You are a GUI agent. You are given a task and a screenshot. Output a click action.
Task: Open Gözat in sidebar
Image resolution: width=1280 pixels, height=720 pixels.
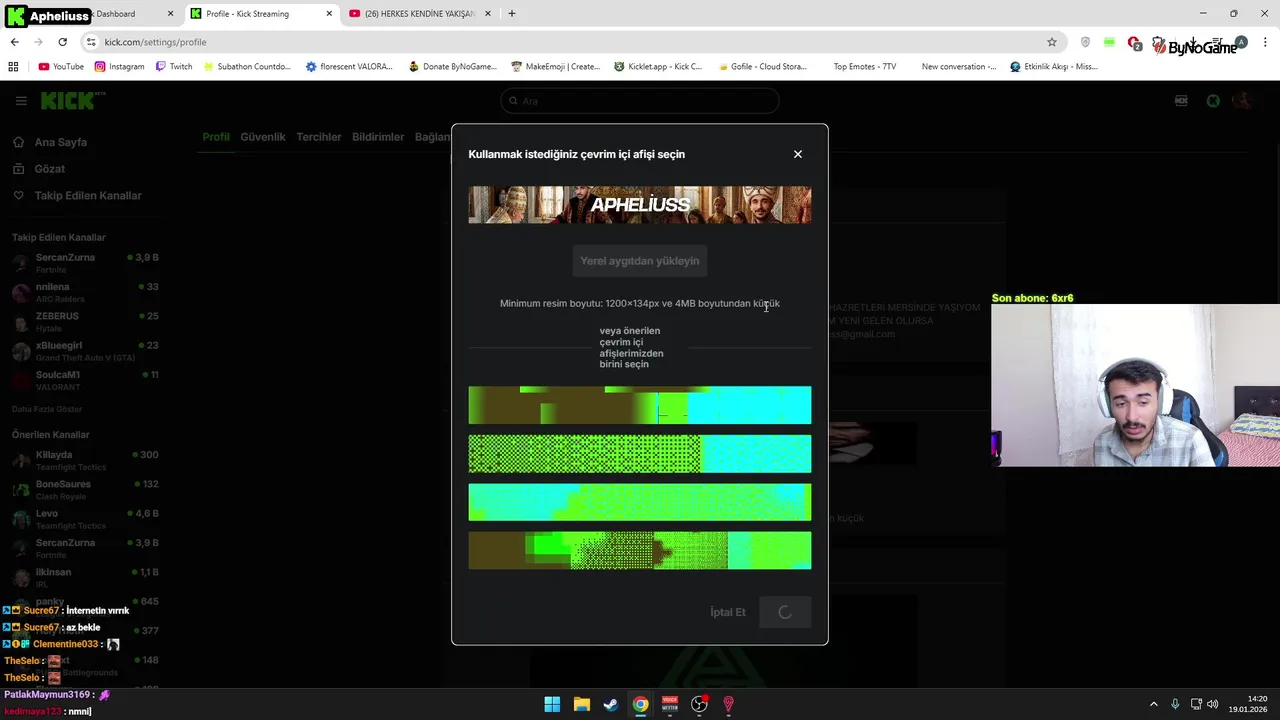point(50,169)
